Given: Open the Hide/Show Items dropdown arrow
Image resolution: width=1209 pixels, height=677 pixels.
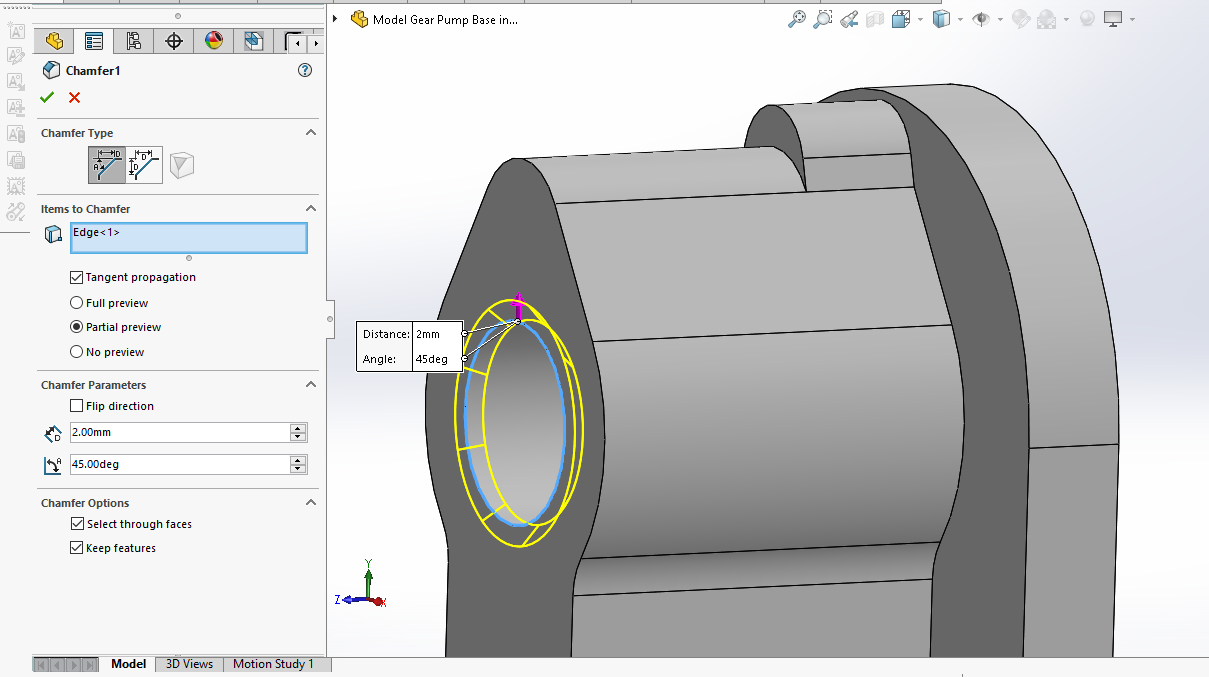Looking at the screenshot, I should click(1000, 20).
